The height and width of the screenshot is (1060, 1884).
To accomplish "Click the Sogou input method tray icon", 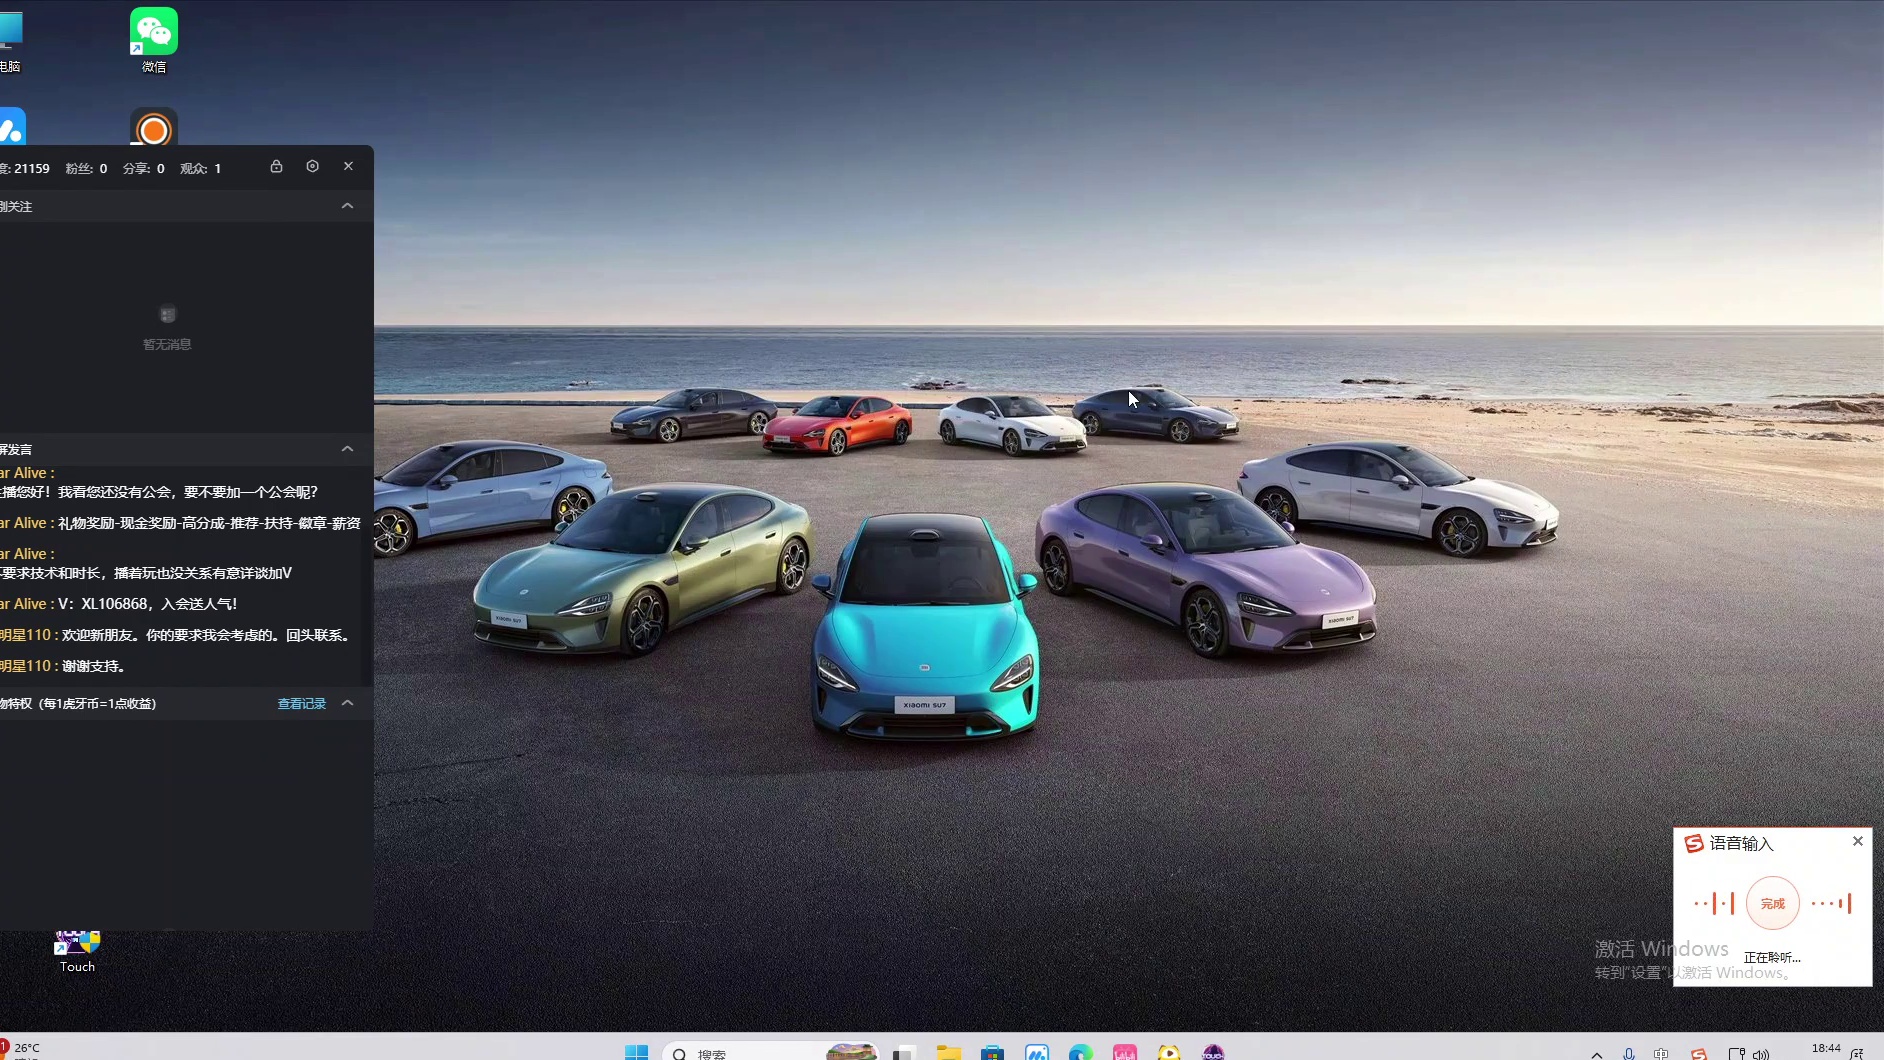I will [1698, 1054].
